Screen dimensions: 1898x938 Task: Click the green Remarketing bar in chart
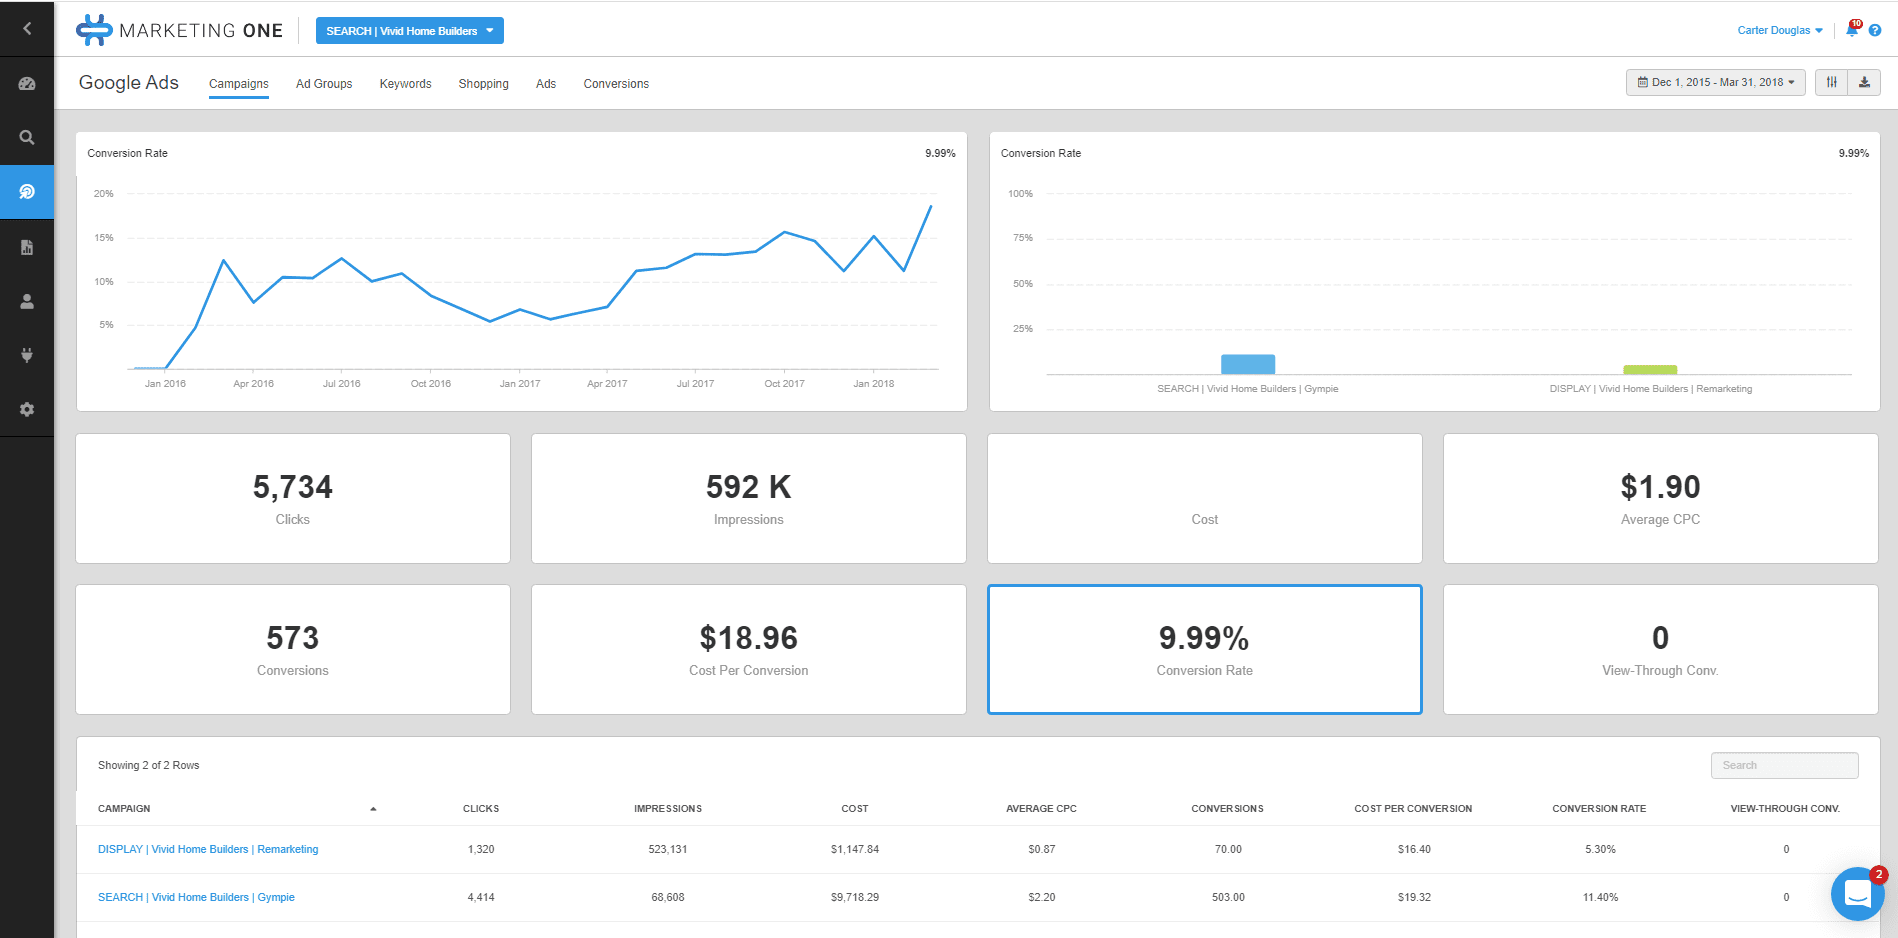point(1650,370)
